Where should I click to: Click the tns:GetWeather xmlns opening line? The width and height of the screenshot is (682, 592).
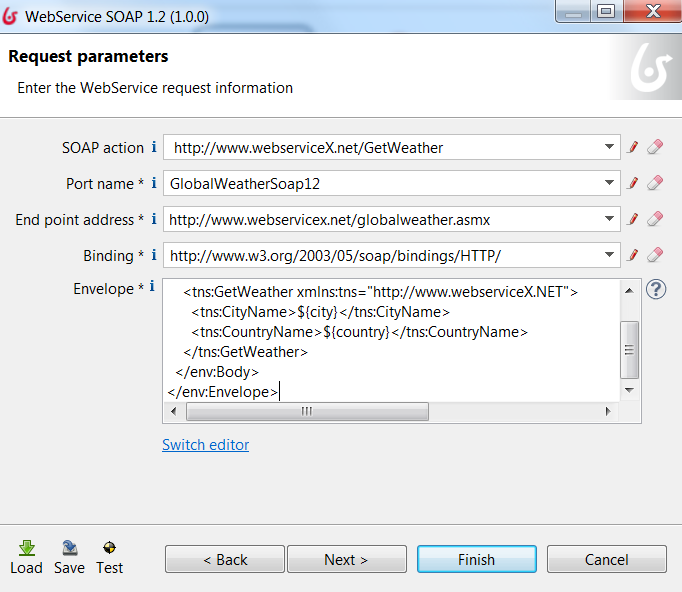tap(381, 292)
